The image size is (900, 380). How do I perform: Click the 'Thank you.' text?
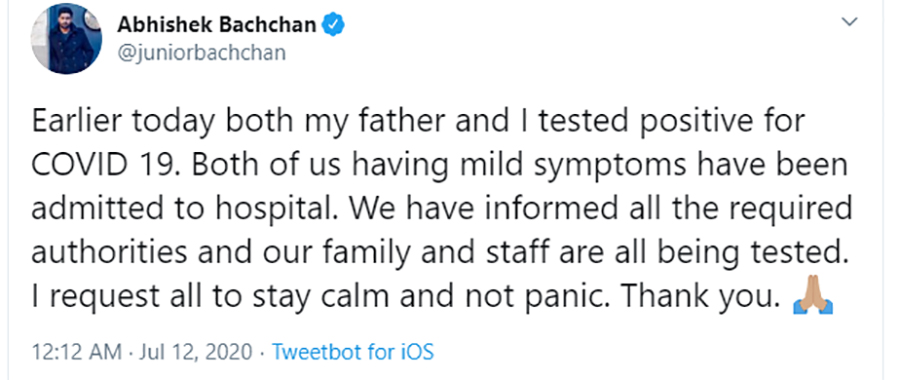tap(700, 297)
